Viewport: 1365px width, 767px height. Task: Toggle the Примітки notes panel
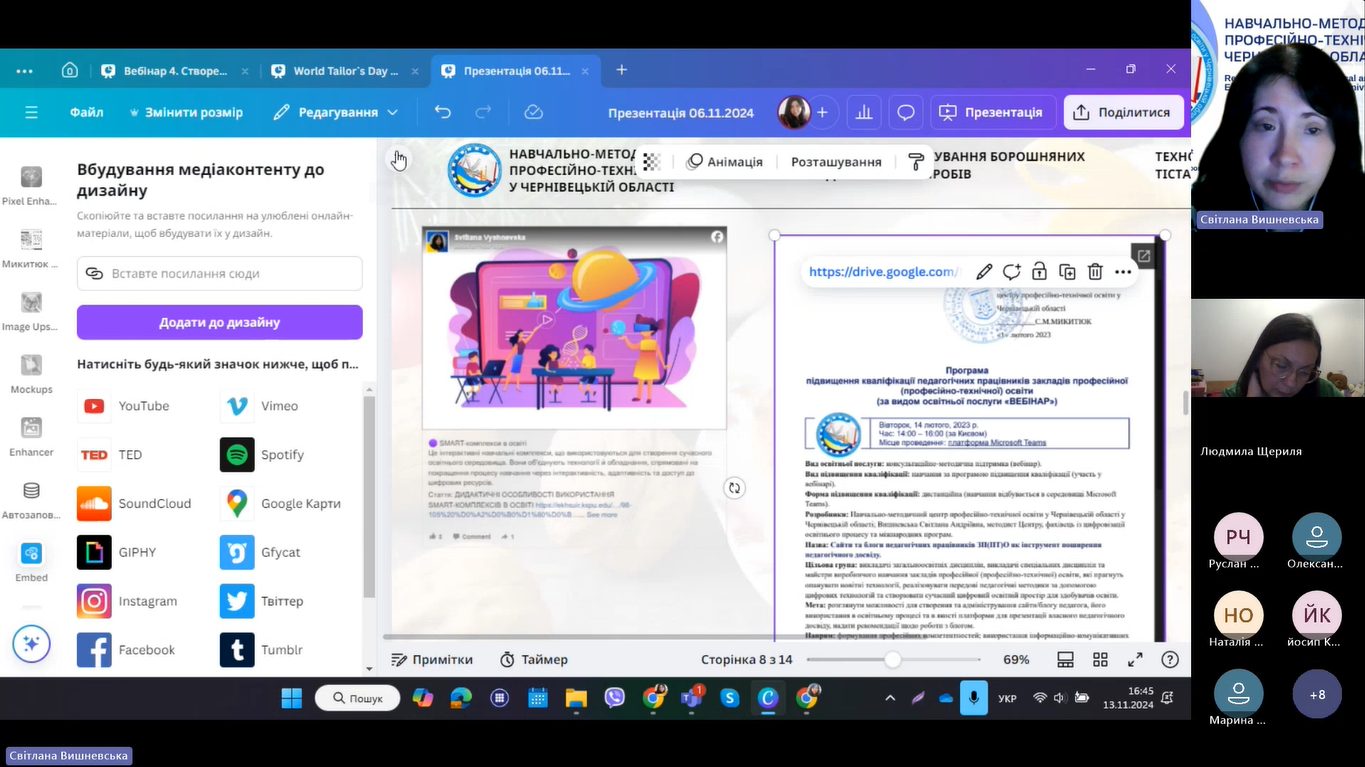(432, 660)
